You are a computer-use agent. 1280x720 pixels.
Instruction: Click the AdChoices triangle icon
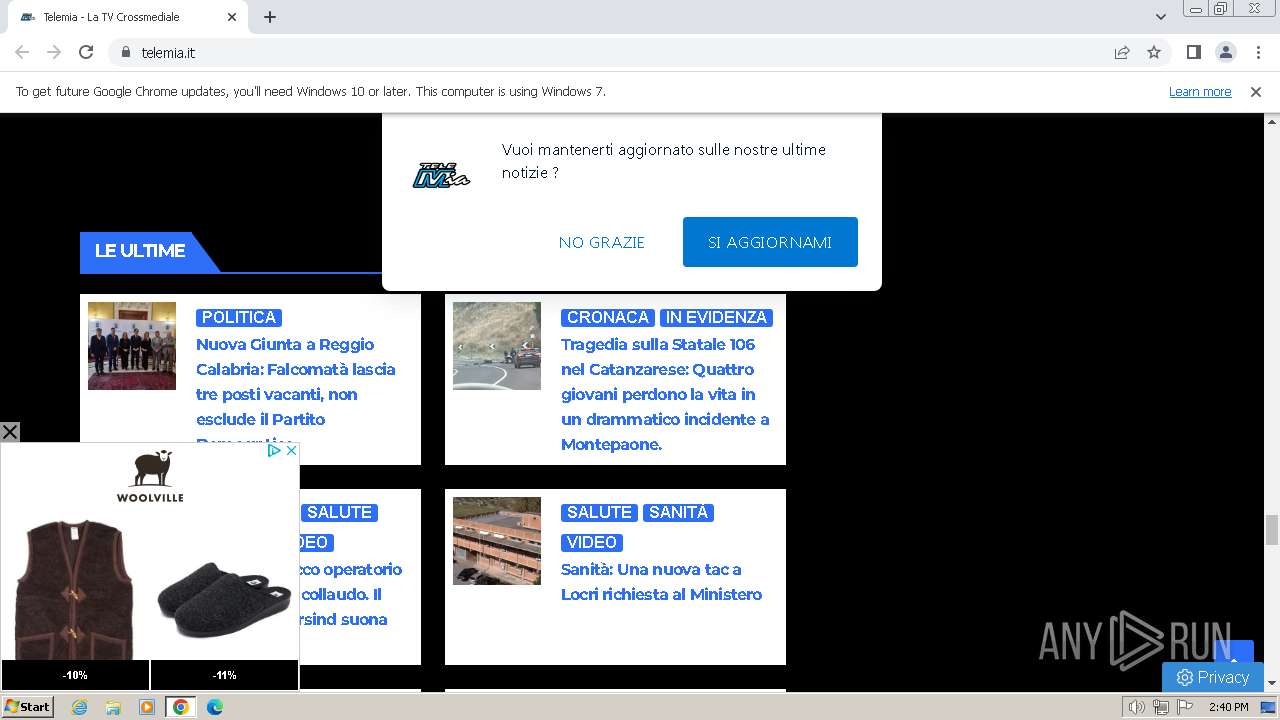274,451
